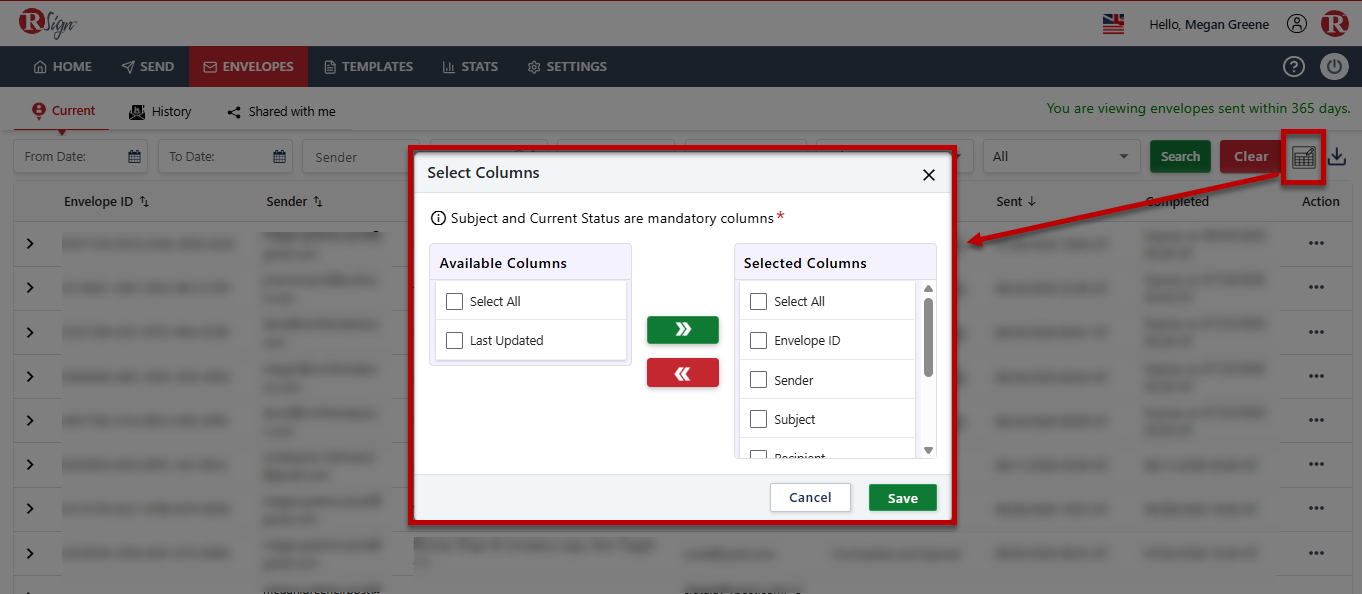Expand the fourth envelope row
1362x594 pixels.
click(x=30, y=376)
